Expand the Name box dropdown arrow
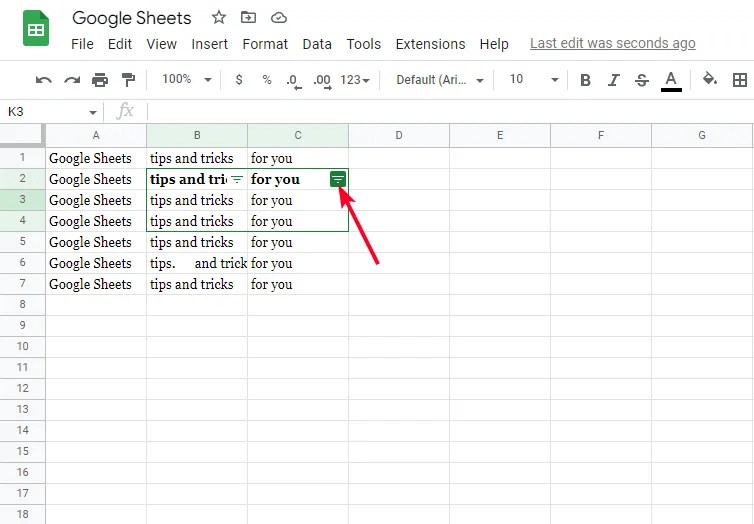The image size is (754, 524). point(92,113)
